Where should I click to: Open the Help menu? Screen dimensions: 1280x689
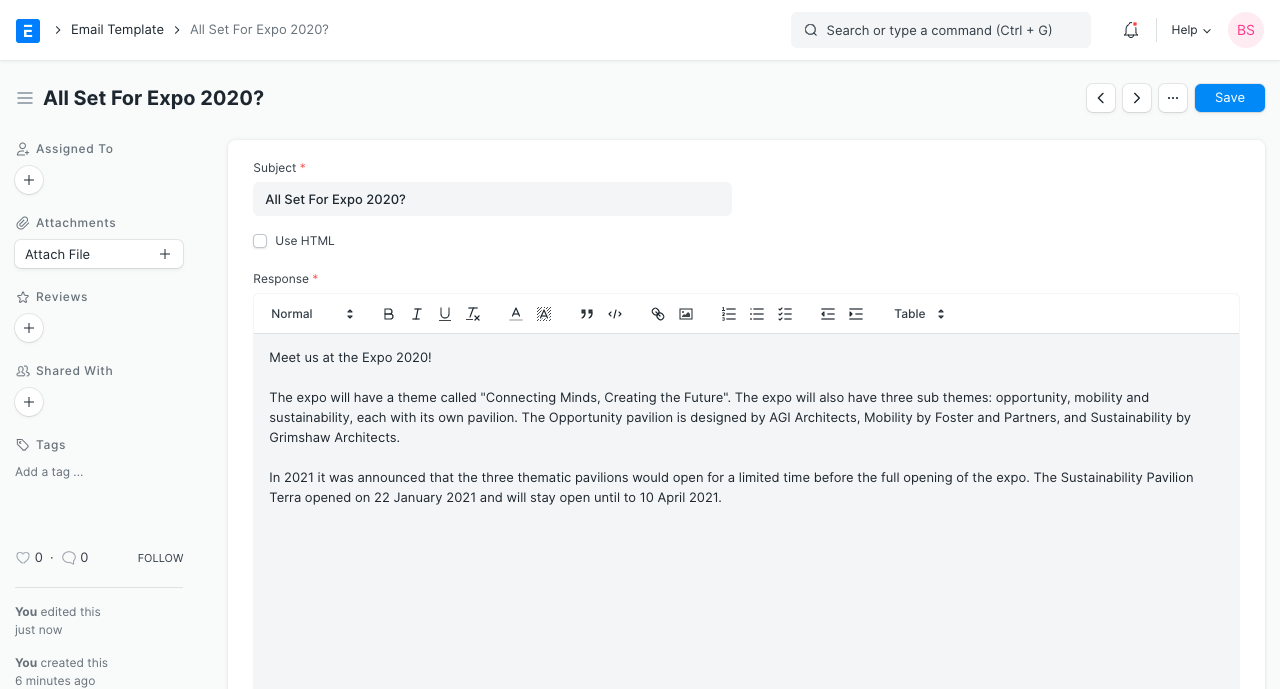pos(1190,30)
